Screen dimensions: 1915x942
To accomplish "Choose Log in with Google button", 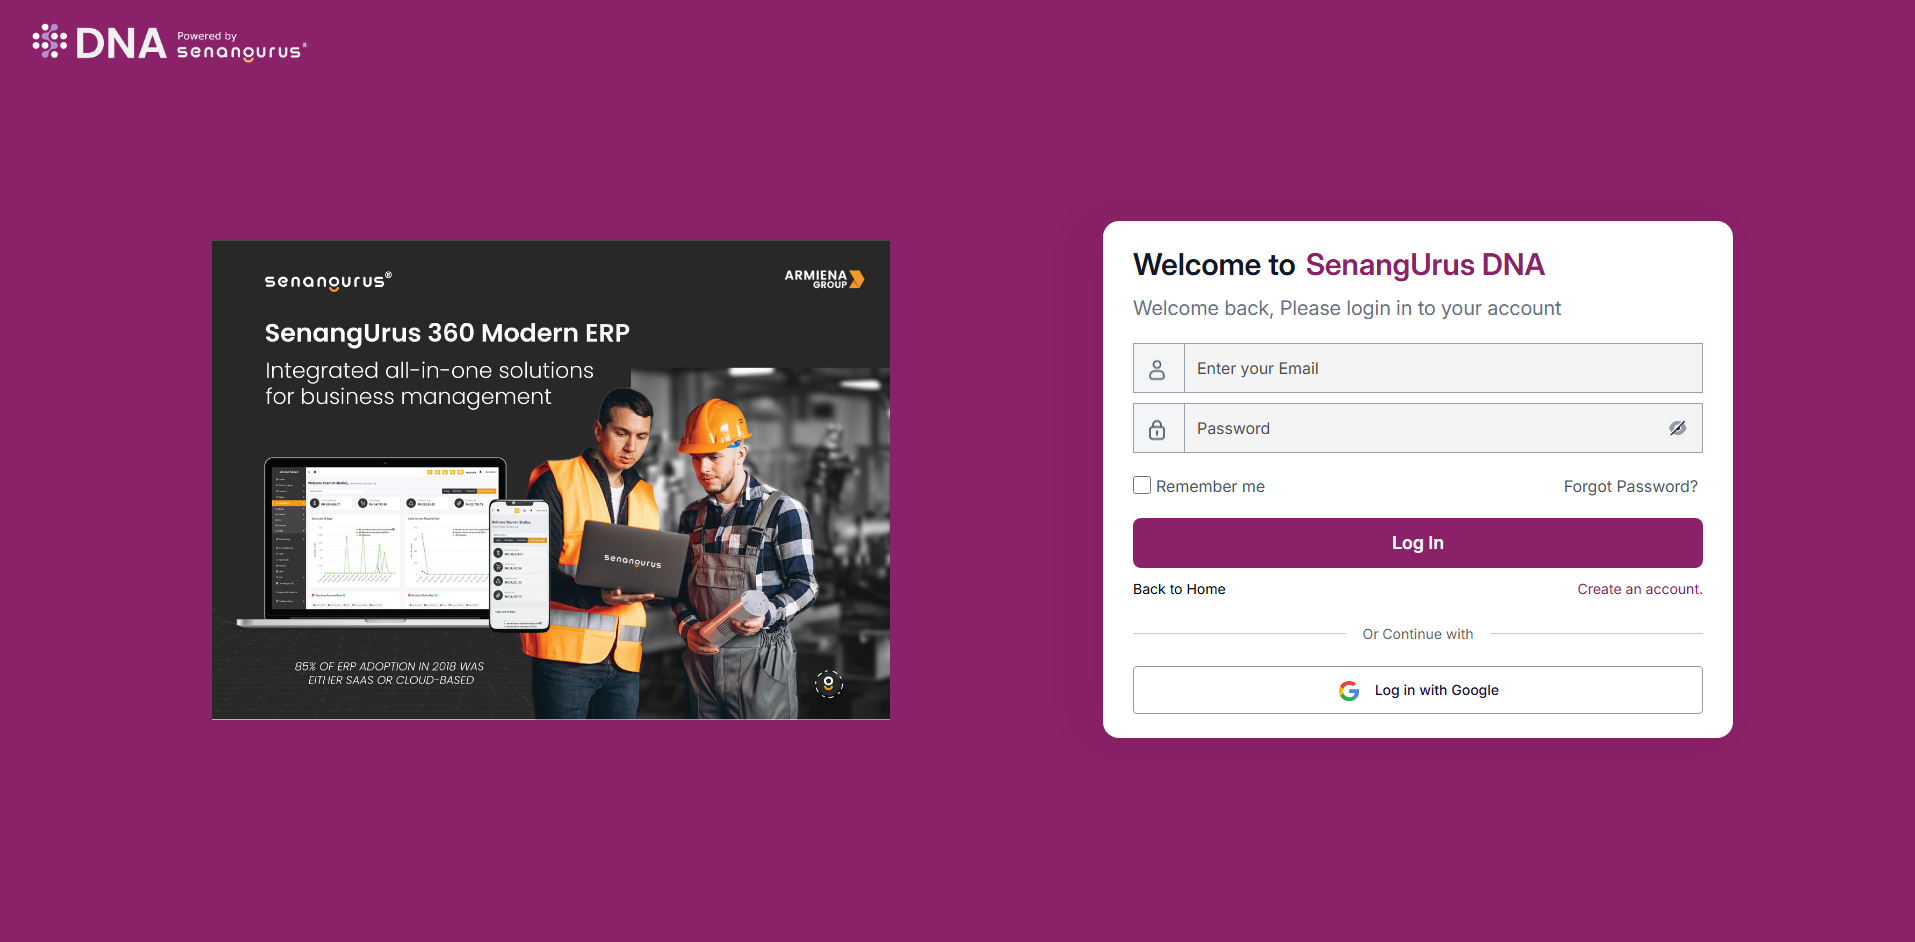I will pos(1418,690).
